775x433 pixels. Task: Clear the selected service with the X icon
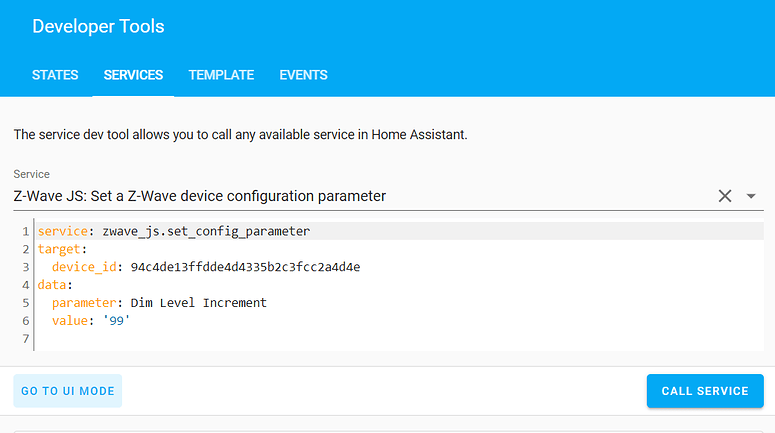click(725, 196)
